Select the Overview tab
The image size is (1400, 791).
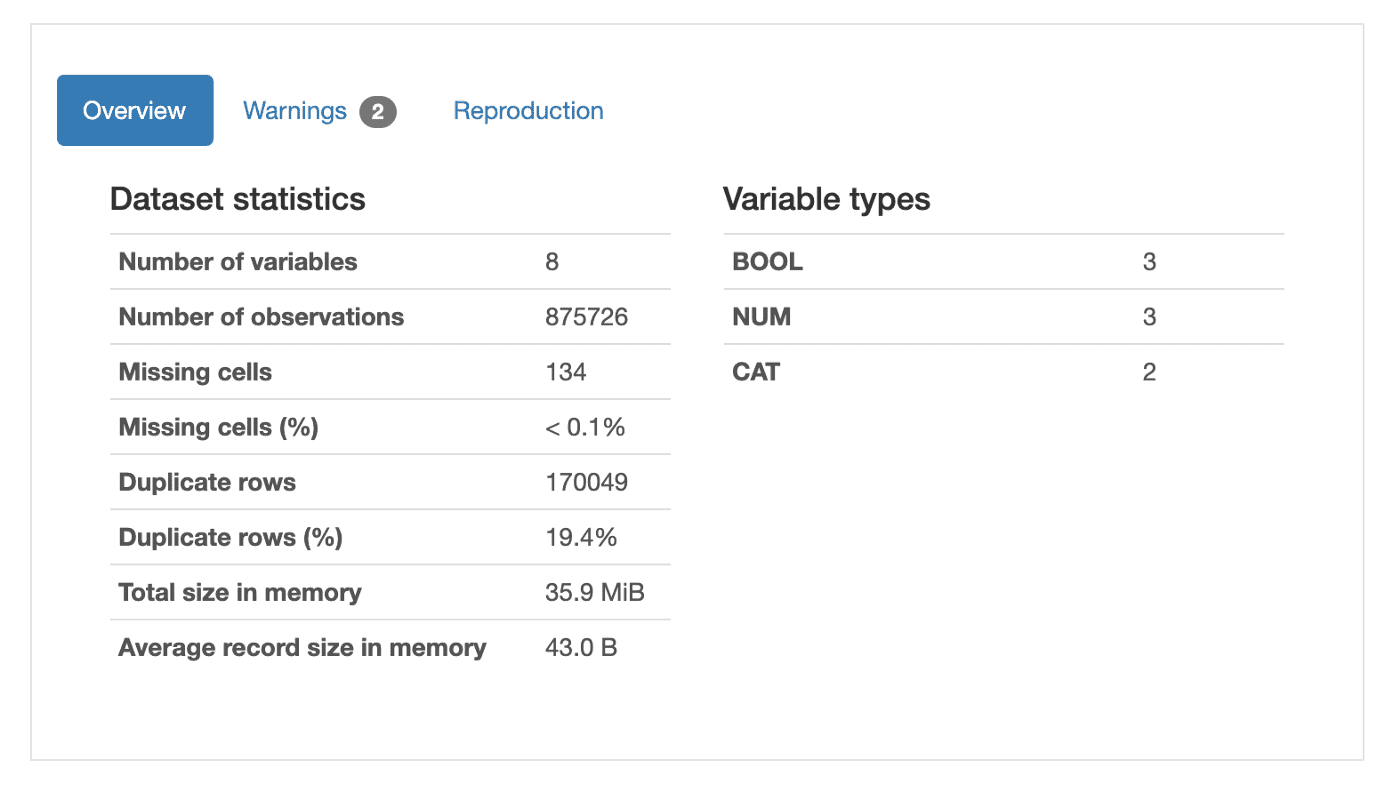pos(135,110)
